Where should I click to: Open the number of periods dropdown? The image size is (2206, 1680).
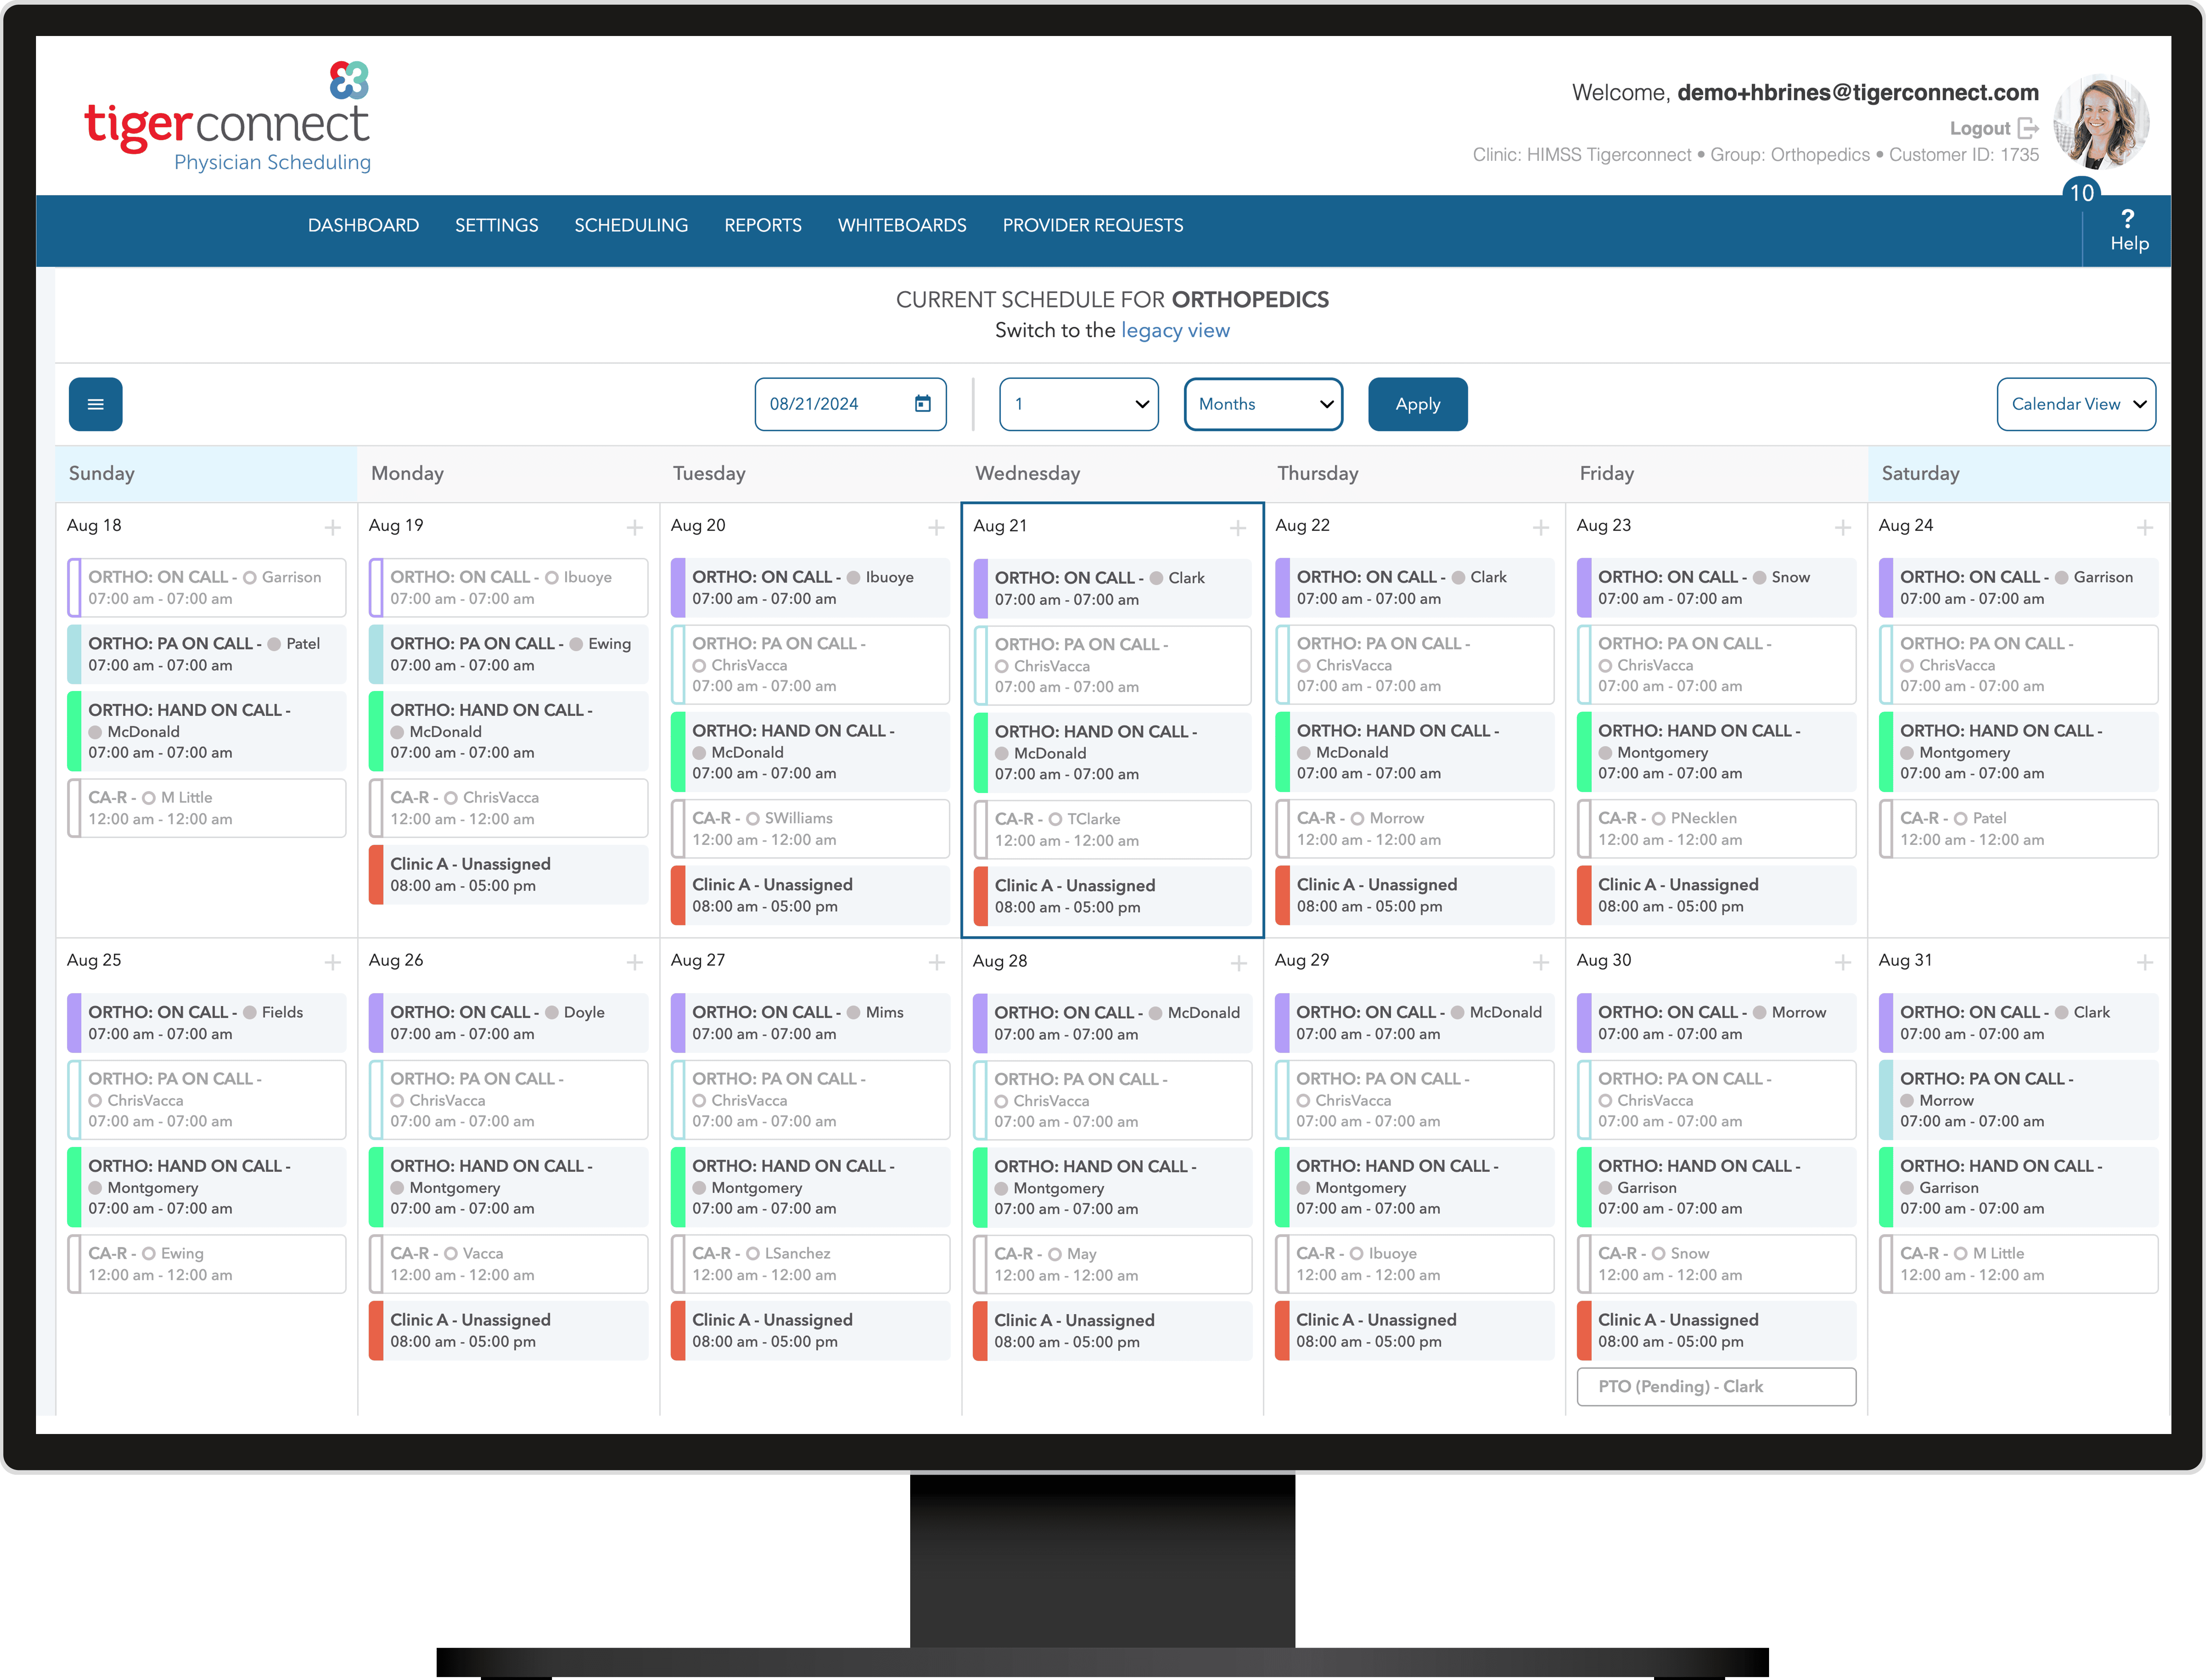(x=1079, y=404)
